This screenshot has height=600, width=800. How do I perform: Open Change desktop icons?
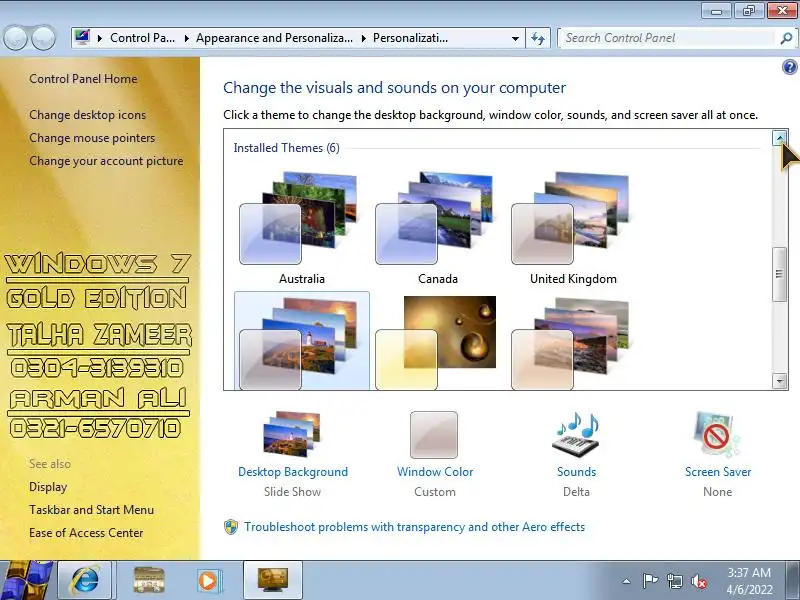click(x=87, y=115)
